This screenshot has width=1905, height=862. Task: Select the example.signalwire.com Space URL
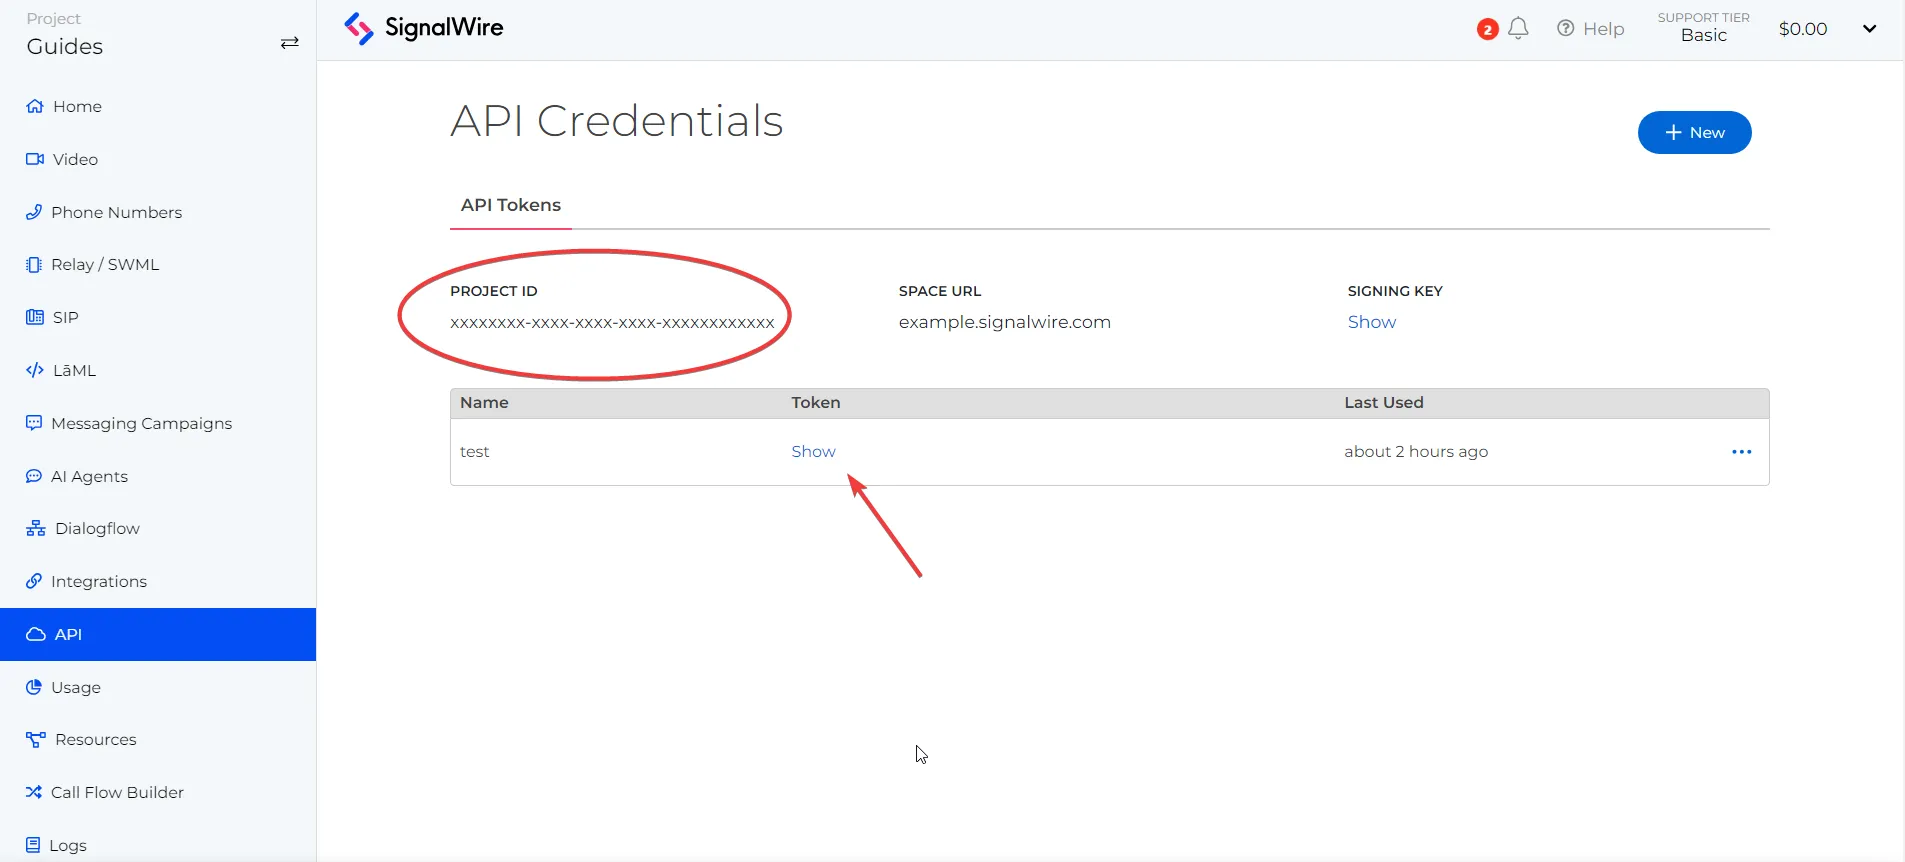point(1004,322)
